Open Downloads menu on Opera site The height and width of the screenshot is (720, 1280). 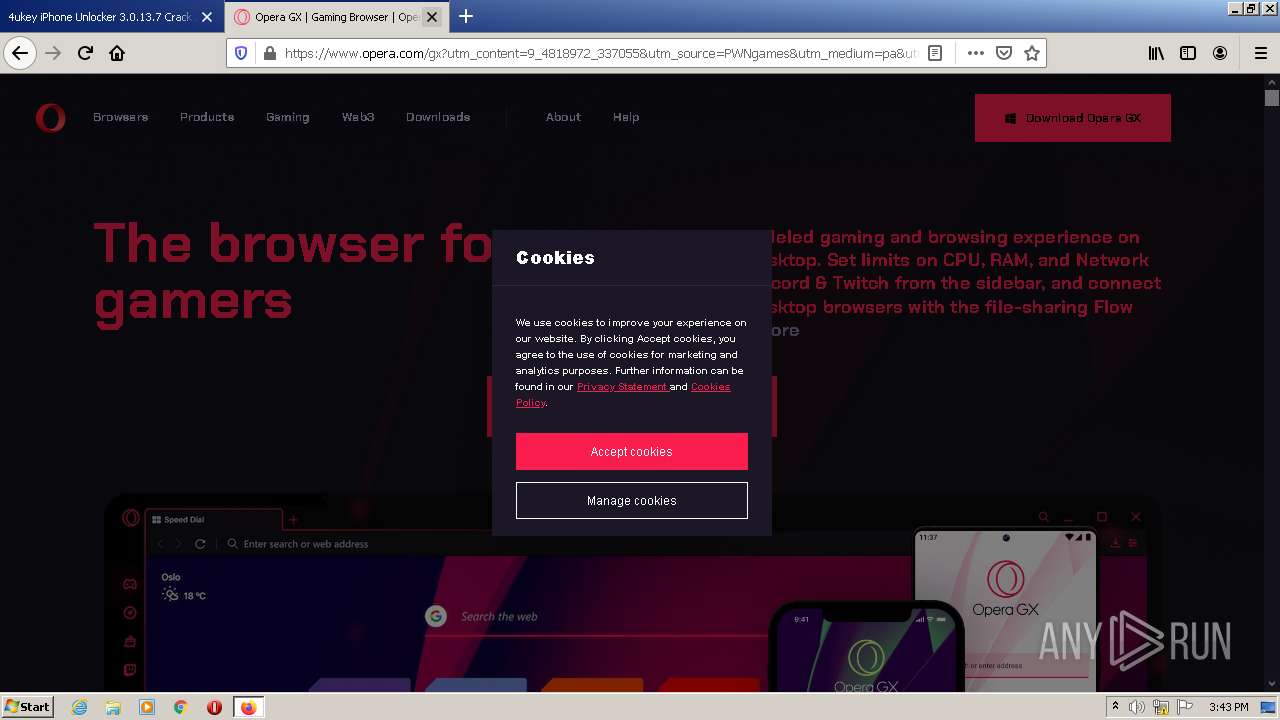click(438, 117)
